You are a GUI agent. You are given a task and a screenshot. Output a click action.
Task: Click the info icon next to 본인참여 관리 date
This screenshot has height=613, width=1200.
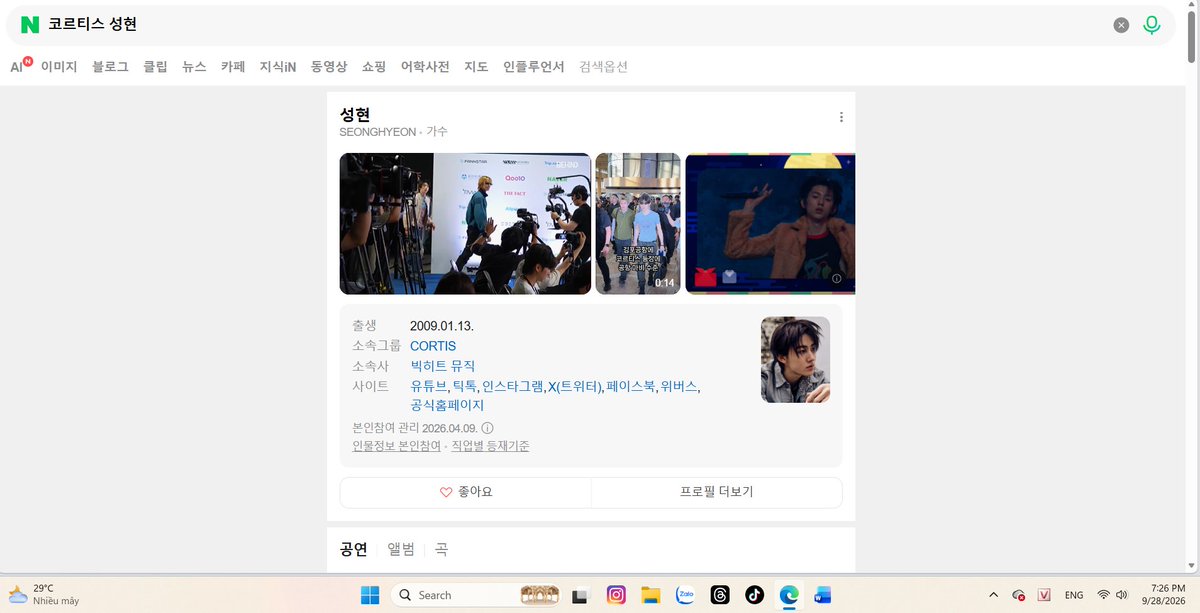(x=487, y=428)
